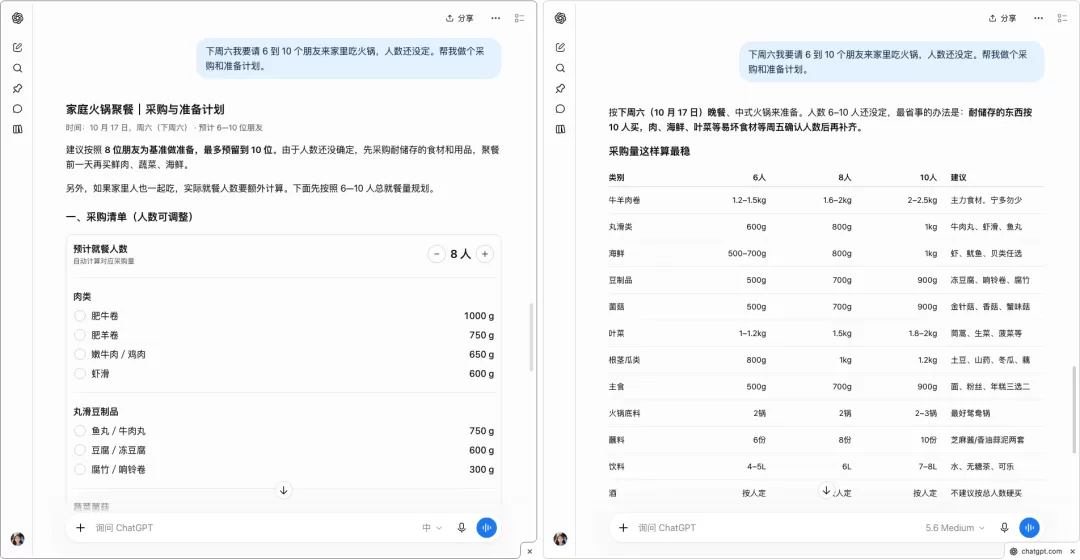
Task: Open the 5.6 Medium model dropdown
Action: (955, 528)
